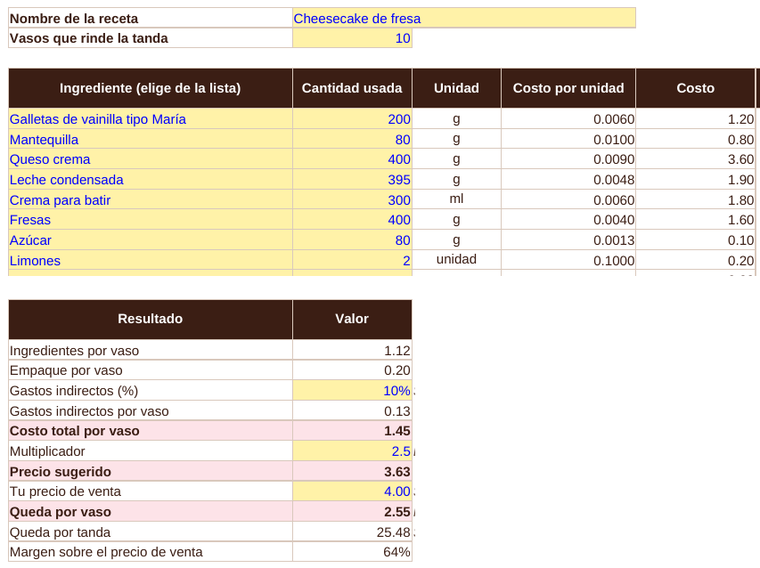Select unit cost 0.0100 for Mantequilla
This screenshot has width=760, height=568.
click(x=568, y=139)
